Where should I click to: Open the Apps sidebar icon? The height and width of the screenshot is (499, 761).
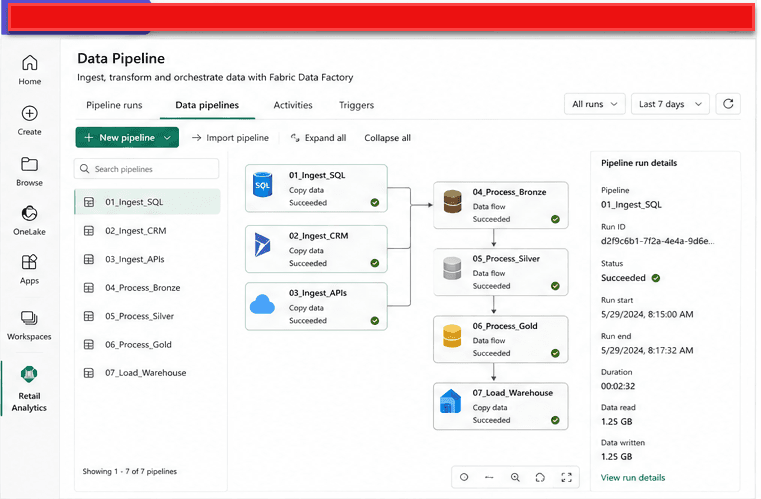30,262
